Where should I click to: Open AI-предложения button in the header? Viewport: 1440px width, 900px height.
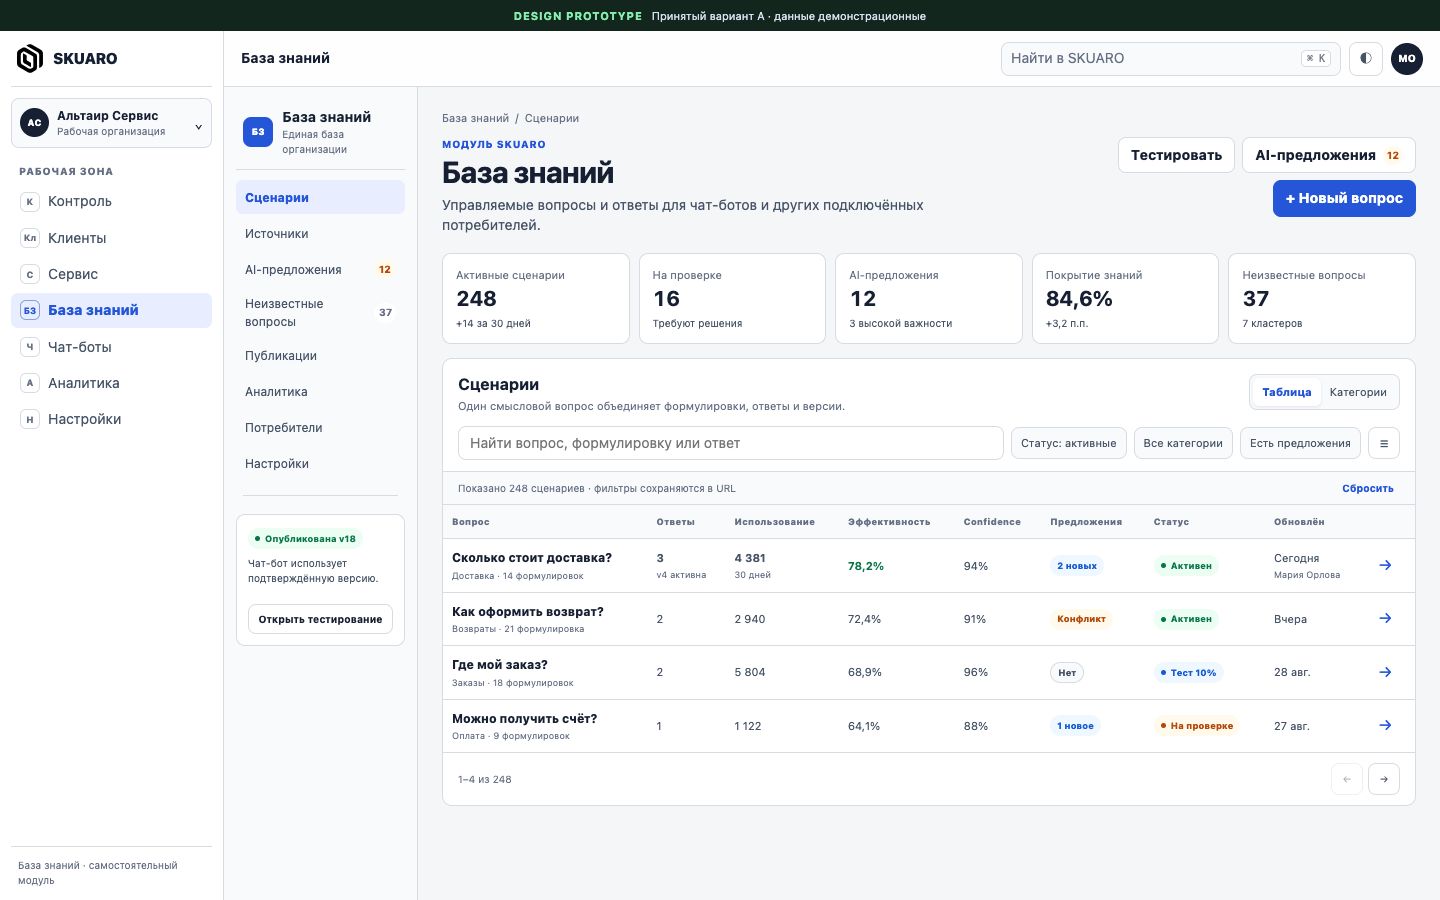(1329, 155)
